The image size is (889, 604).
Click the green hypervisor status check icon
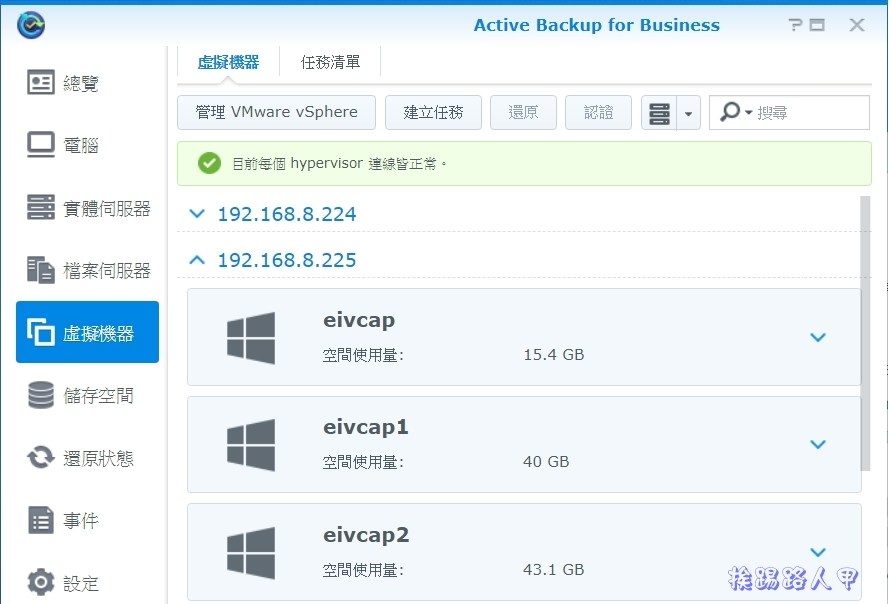click(x=209, y=163)
